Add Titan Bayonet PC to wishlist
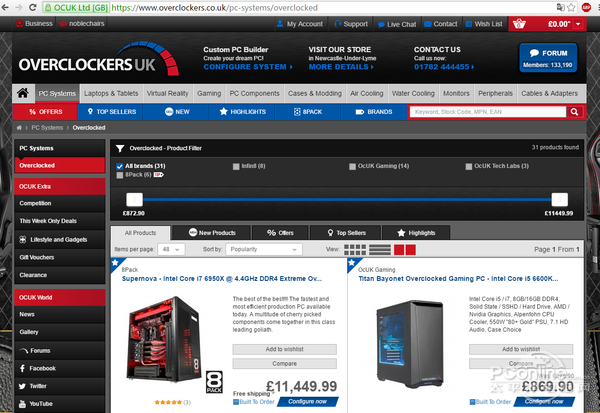This screenshot has width=600, height=413. pyautogui.click(x=521, y=349)
